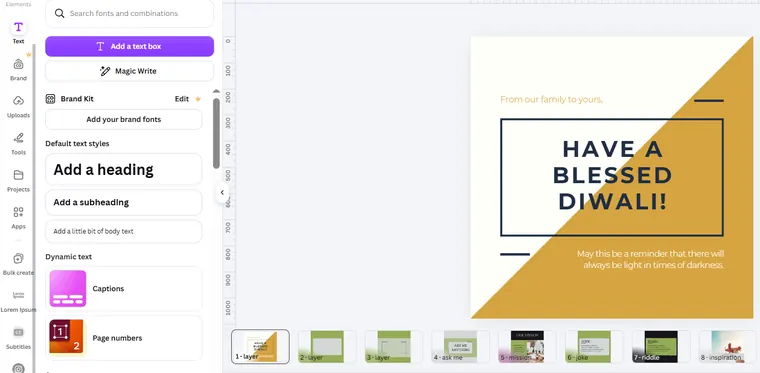The image size is (760, 373).
Task: Click the Magic Write button
Action: point(129,71)
